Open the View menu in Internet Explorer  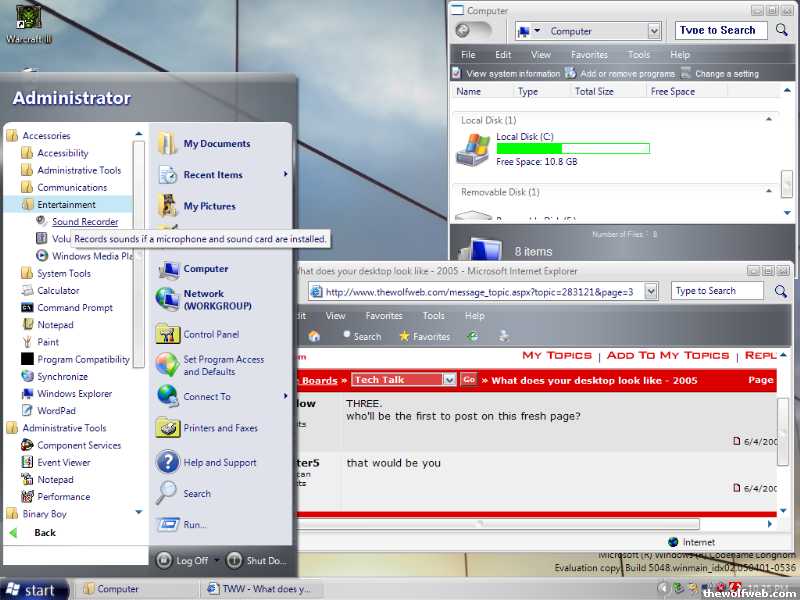[335, 316]
